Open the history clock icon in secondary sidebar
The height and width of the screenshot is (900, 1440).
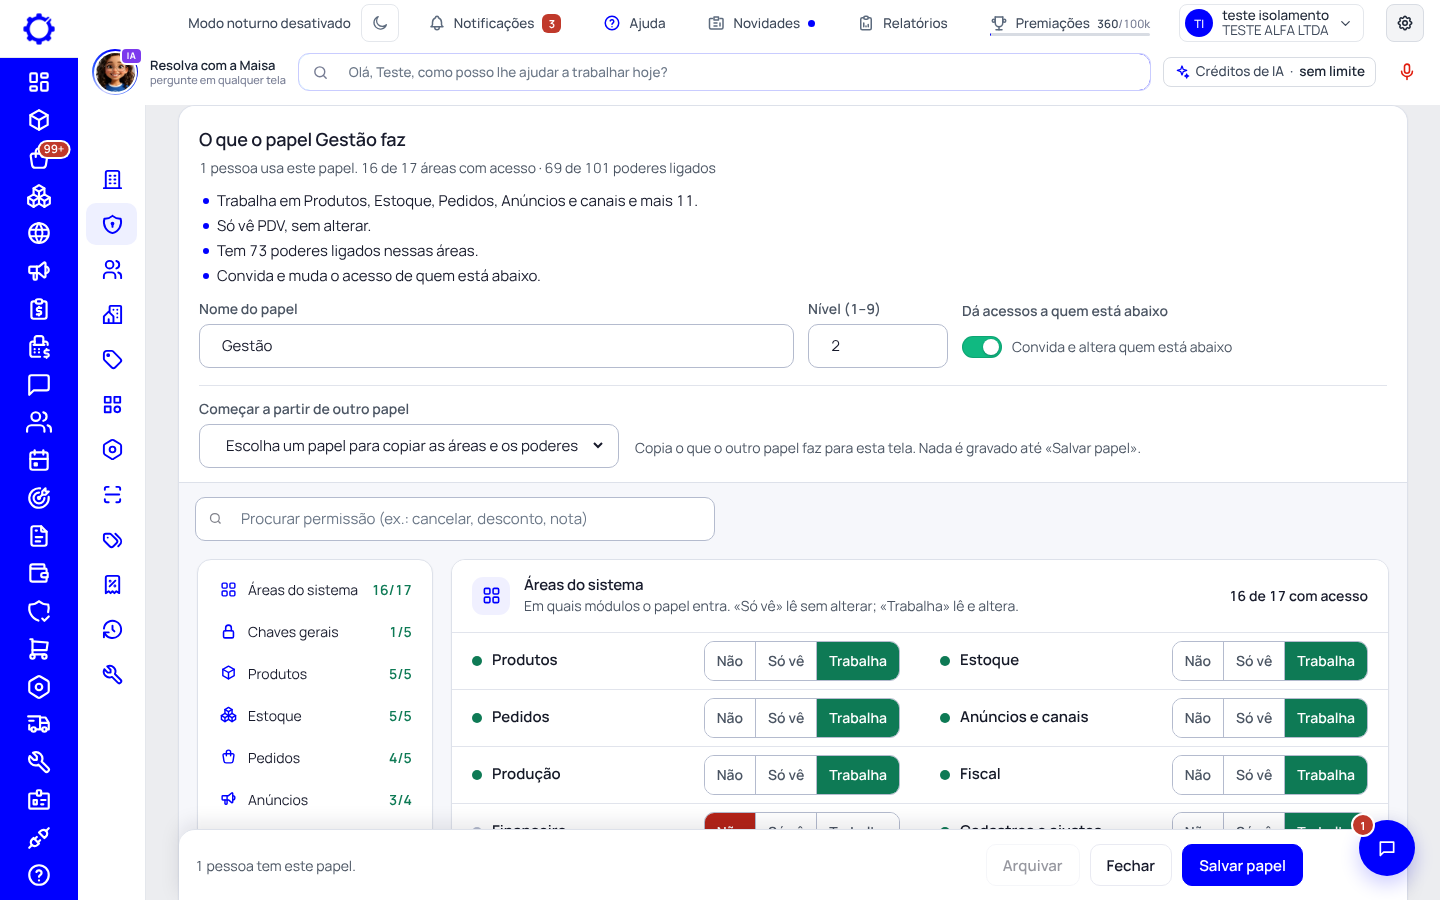click(112, 629)
